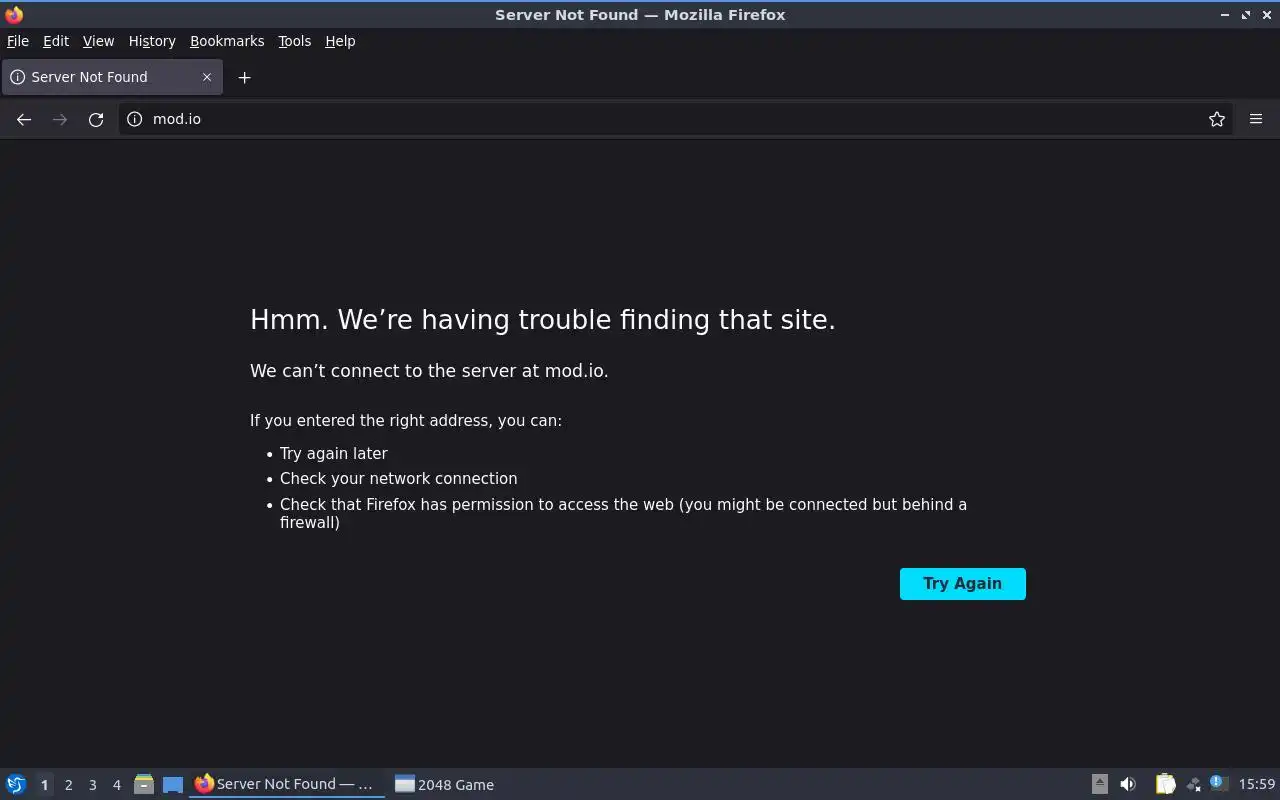Viewport: 1280px width, 800px height.
Task: Switch to workspace 2
Action: pyautogui.click(x=68, y=785)
